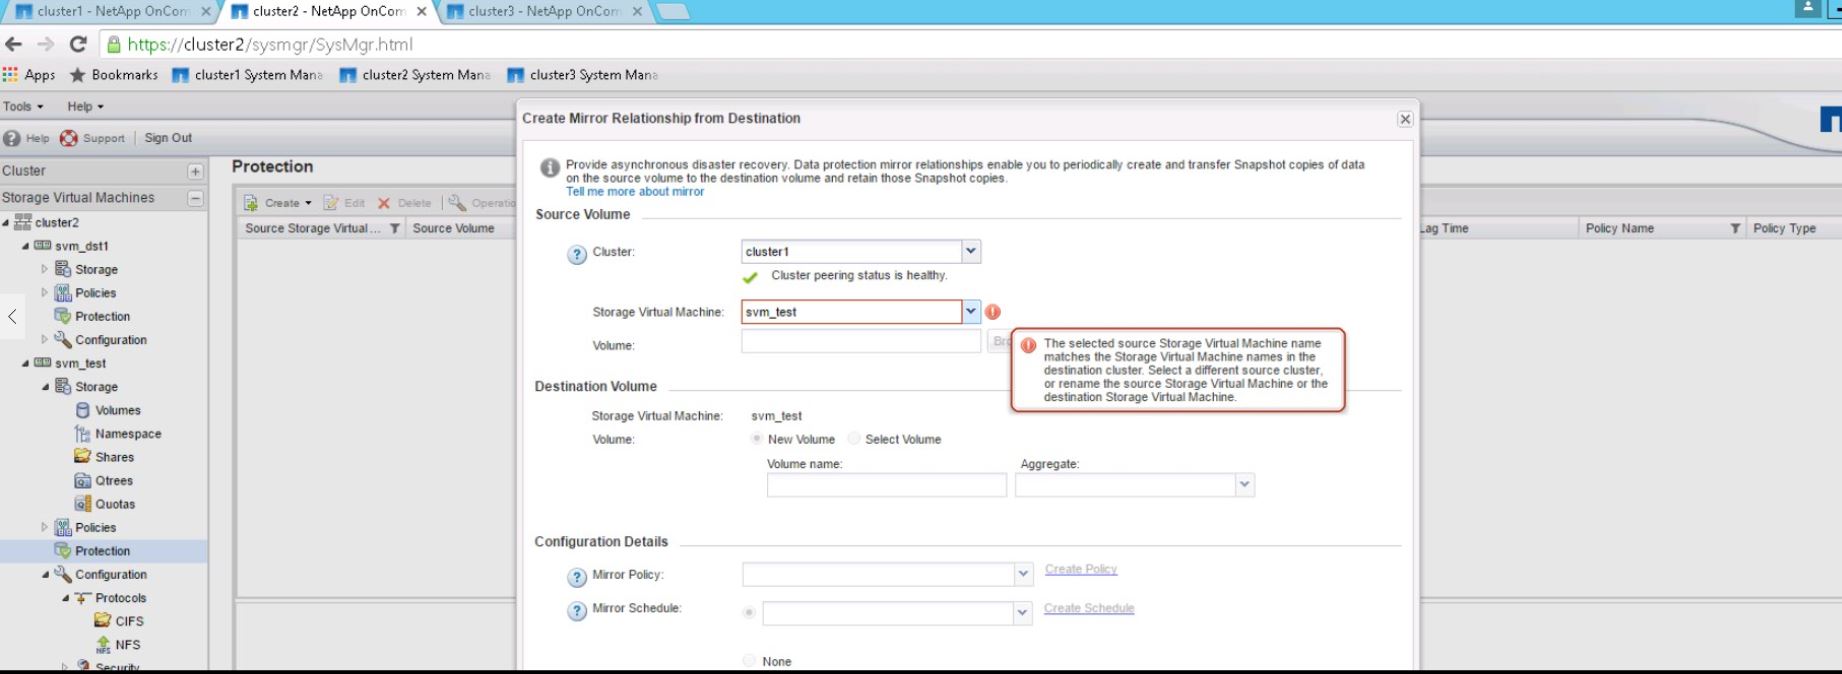The image size is (1842, 674).
Task: Click the Bookmarks star icon
Action: (x=77, y=75)
